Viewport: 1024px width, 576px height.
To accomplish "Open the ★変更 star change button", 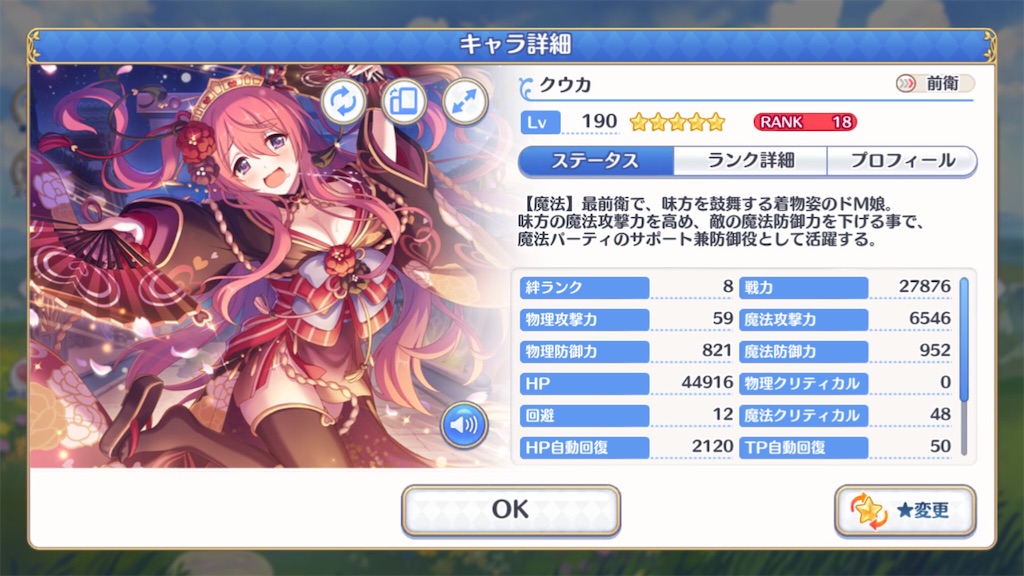I will (905, 511).
